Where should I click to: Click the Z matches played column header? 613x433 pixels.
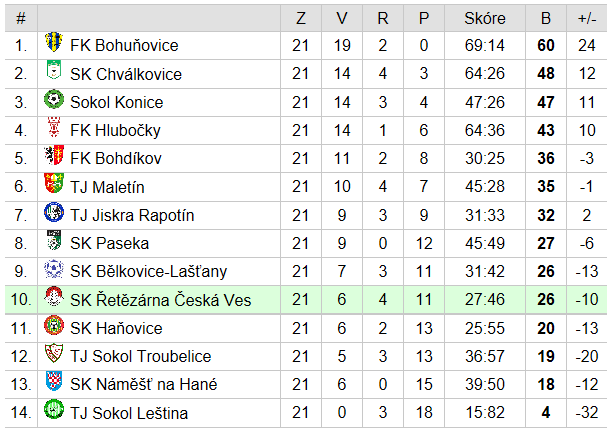pos(301,18)
